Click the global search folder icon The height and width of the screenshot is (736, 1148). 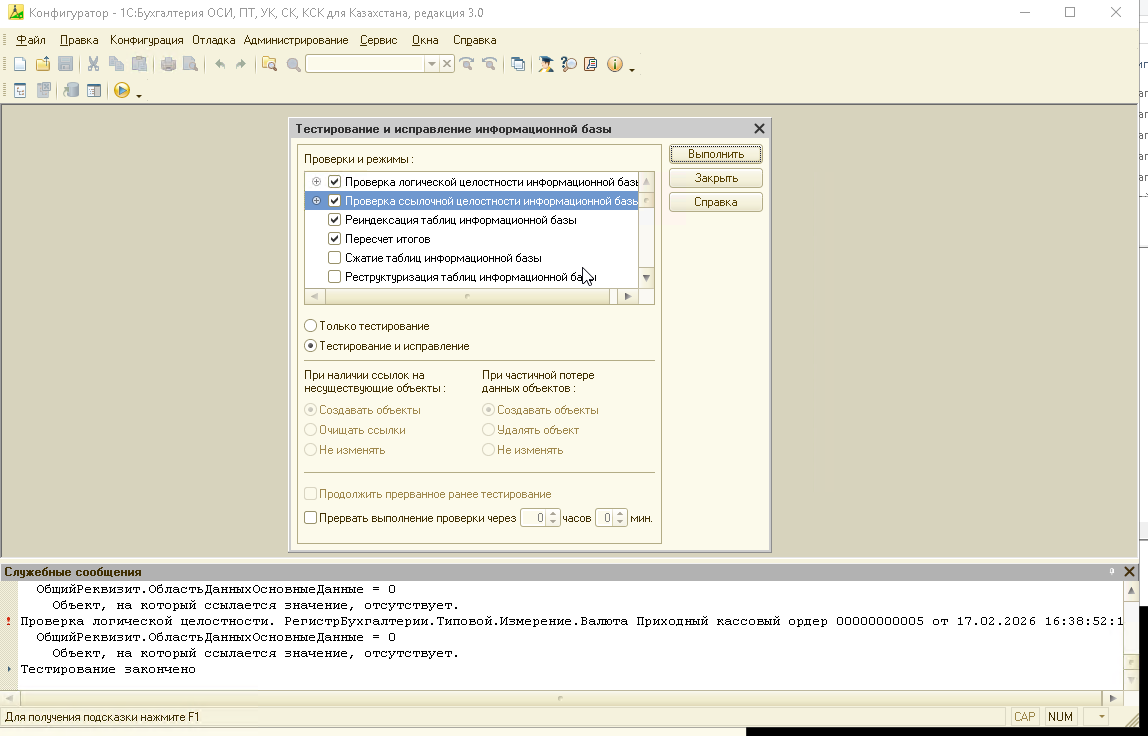tap(269, 64)
